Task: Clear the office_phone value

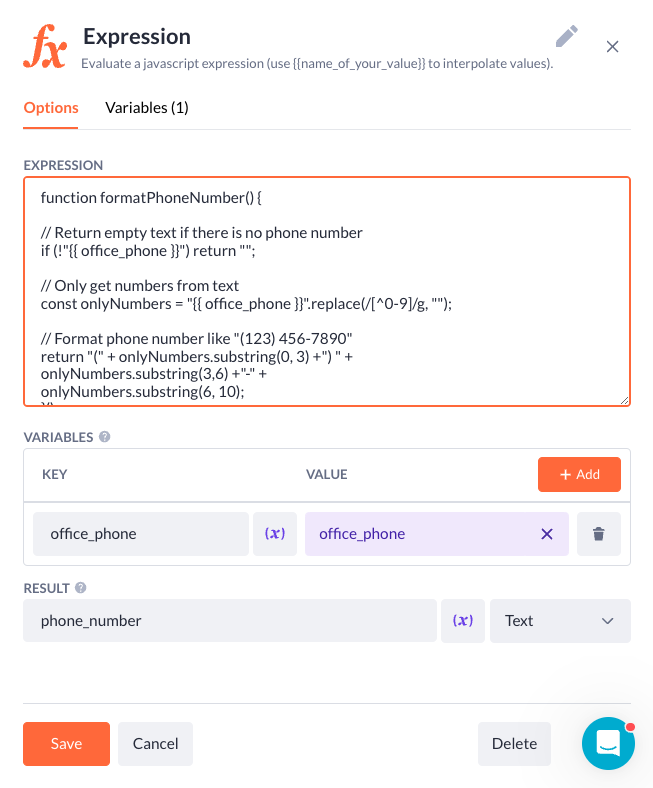Action: click(x=547, y=534)
